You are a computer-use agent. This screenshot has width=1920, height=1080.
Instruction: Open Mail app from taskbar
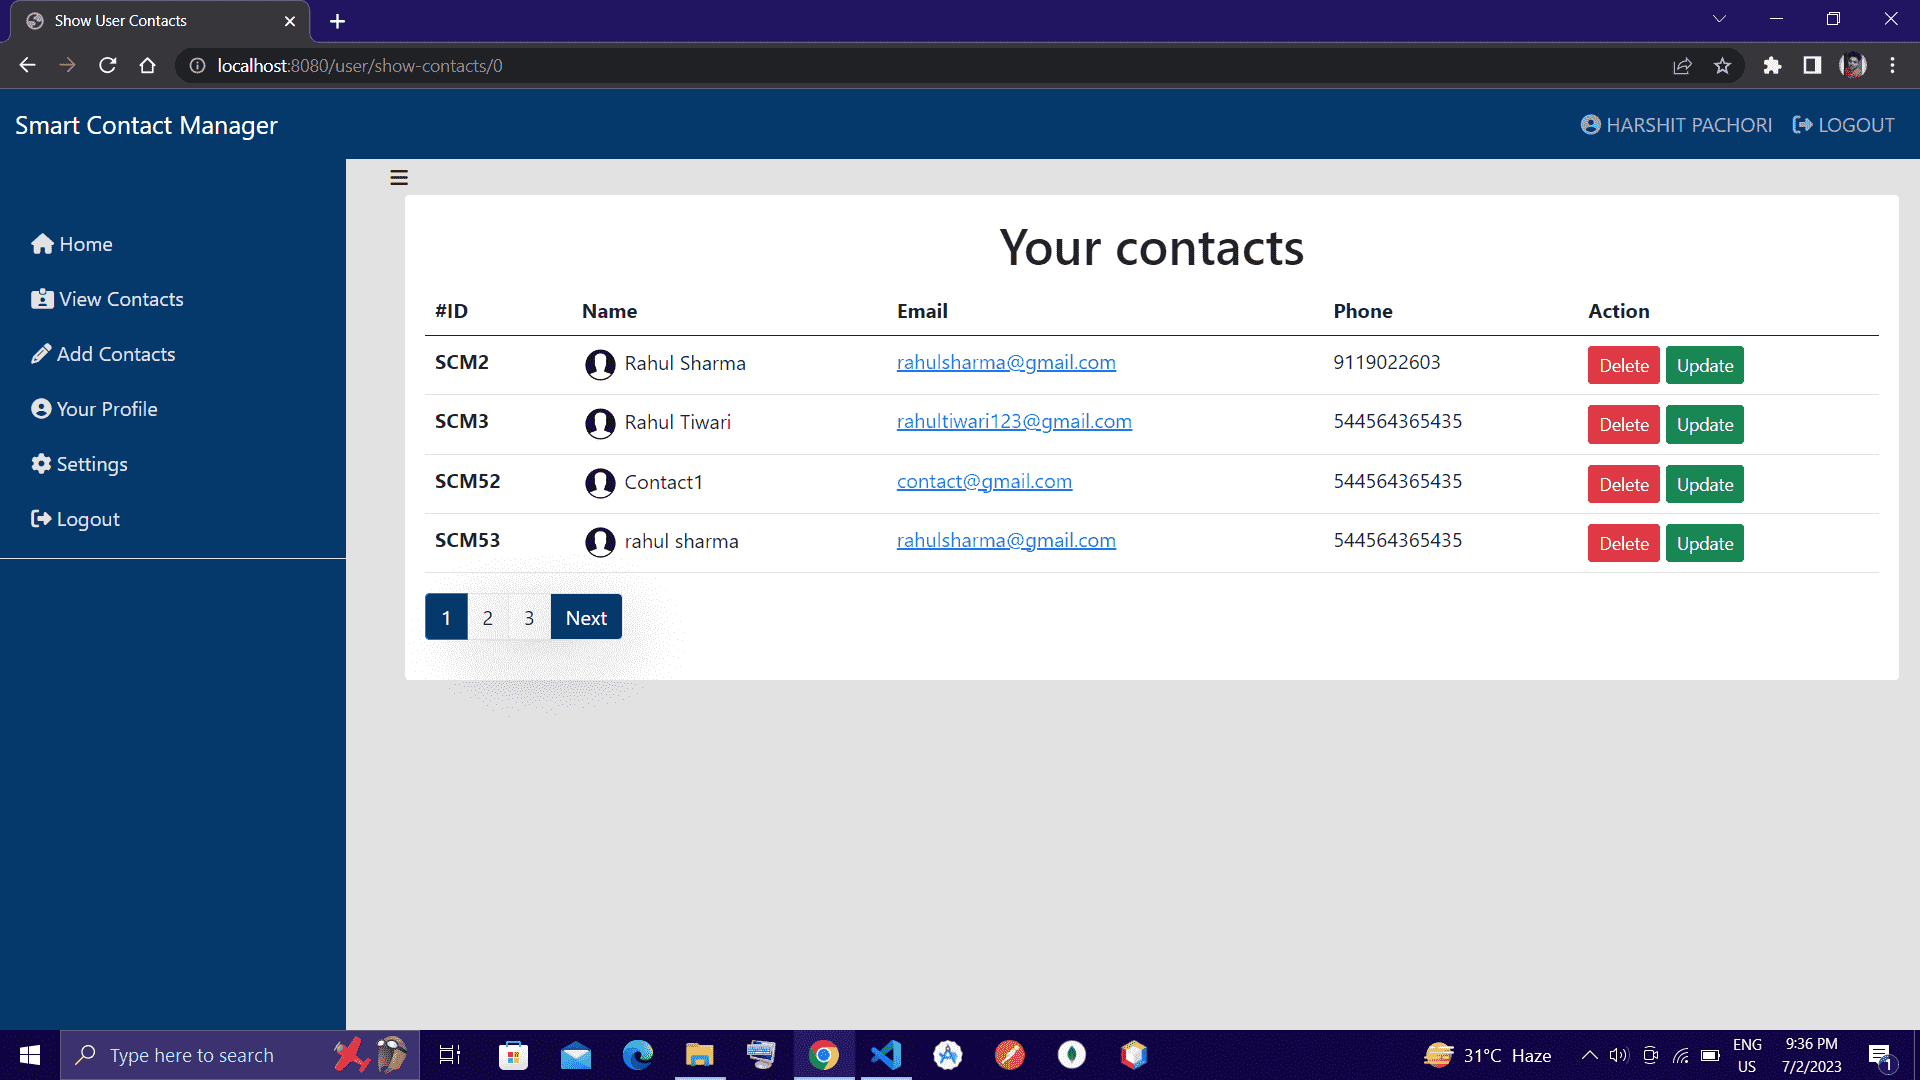[575, 1055]
